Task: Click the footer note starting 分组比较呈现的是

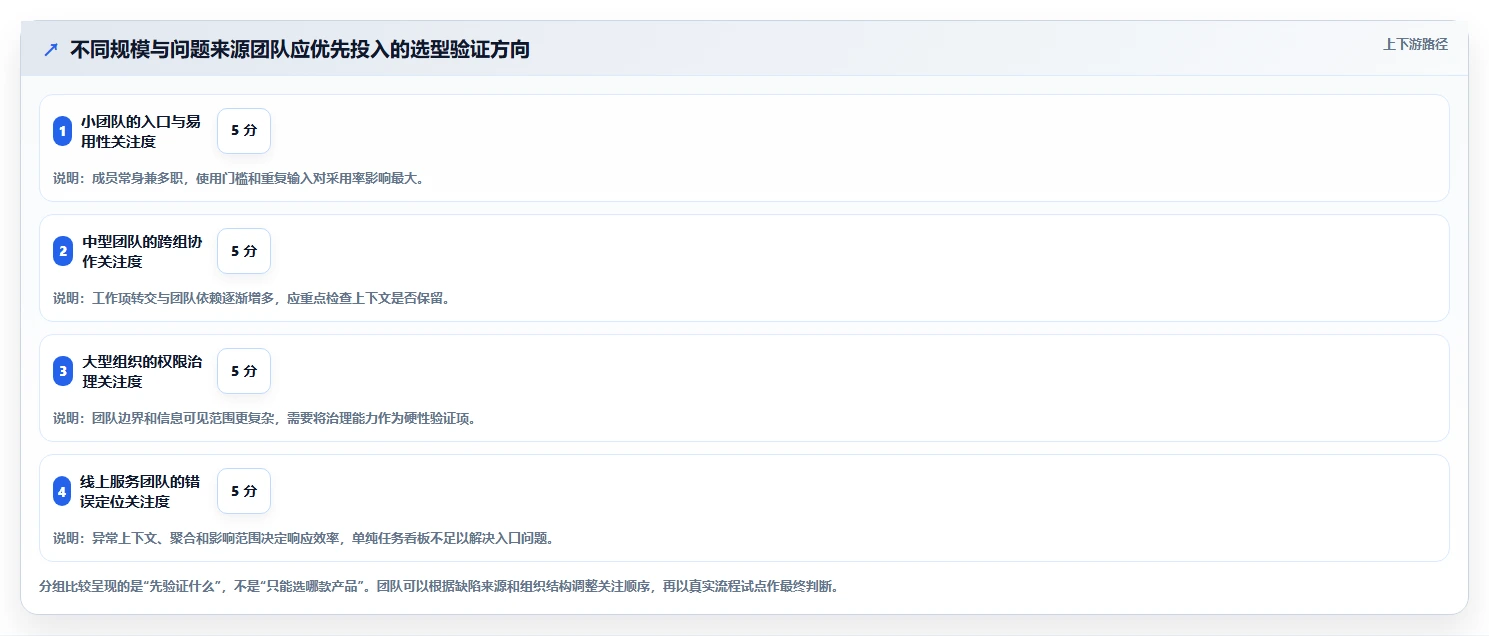Action: (x=438, y=586)
